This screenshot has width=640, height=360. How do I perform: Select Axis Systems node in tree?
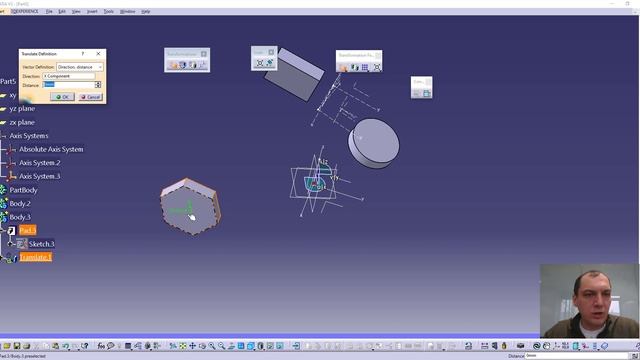click(x=29, y=136)
